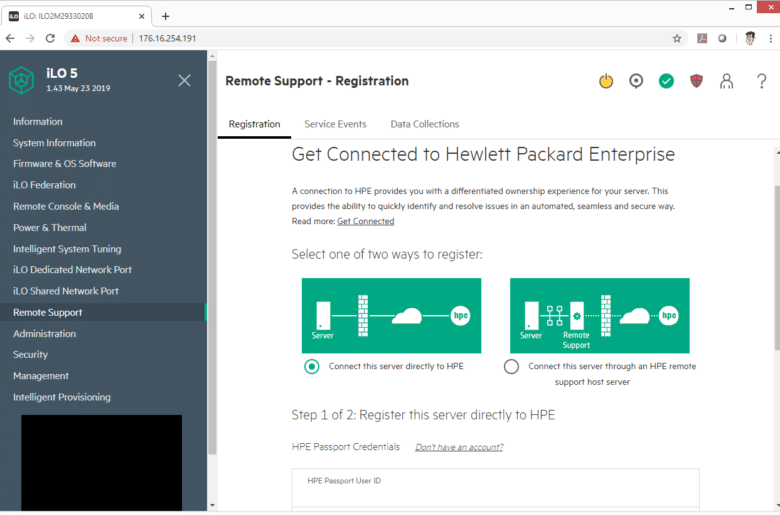Open Intelligent System Tuning page
This screenshot has height=516, width=780.
pos(67,249)
